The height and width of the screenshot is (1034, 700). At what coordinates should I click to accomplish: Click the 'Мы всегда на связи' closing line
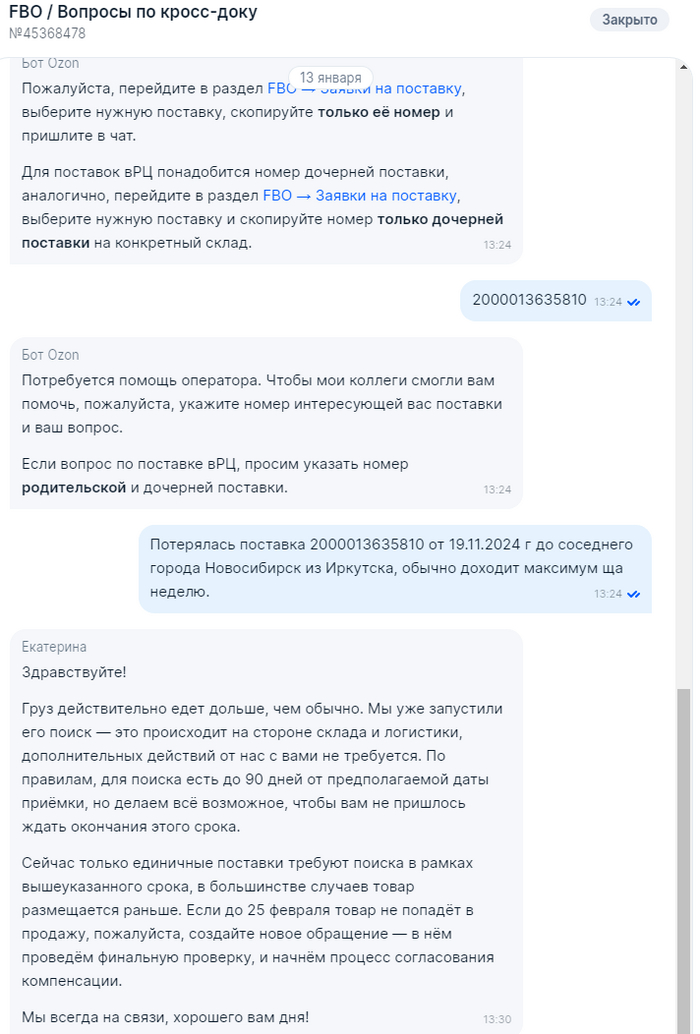pos(165,1016)
